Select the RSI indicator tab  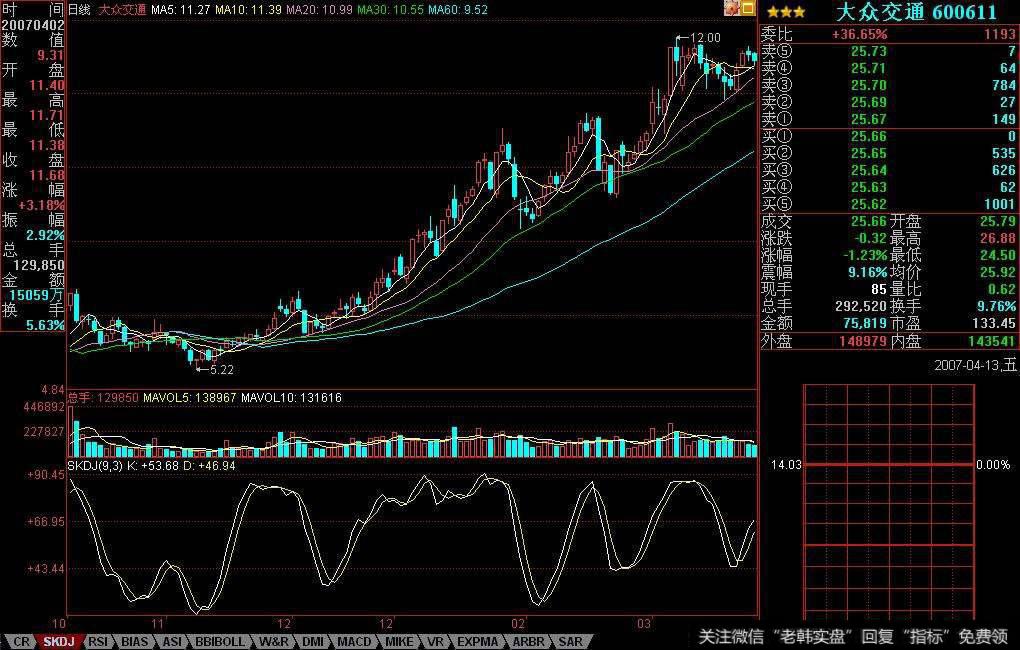98,641
